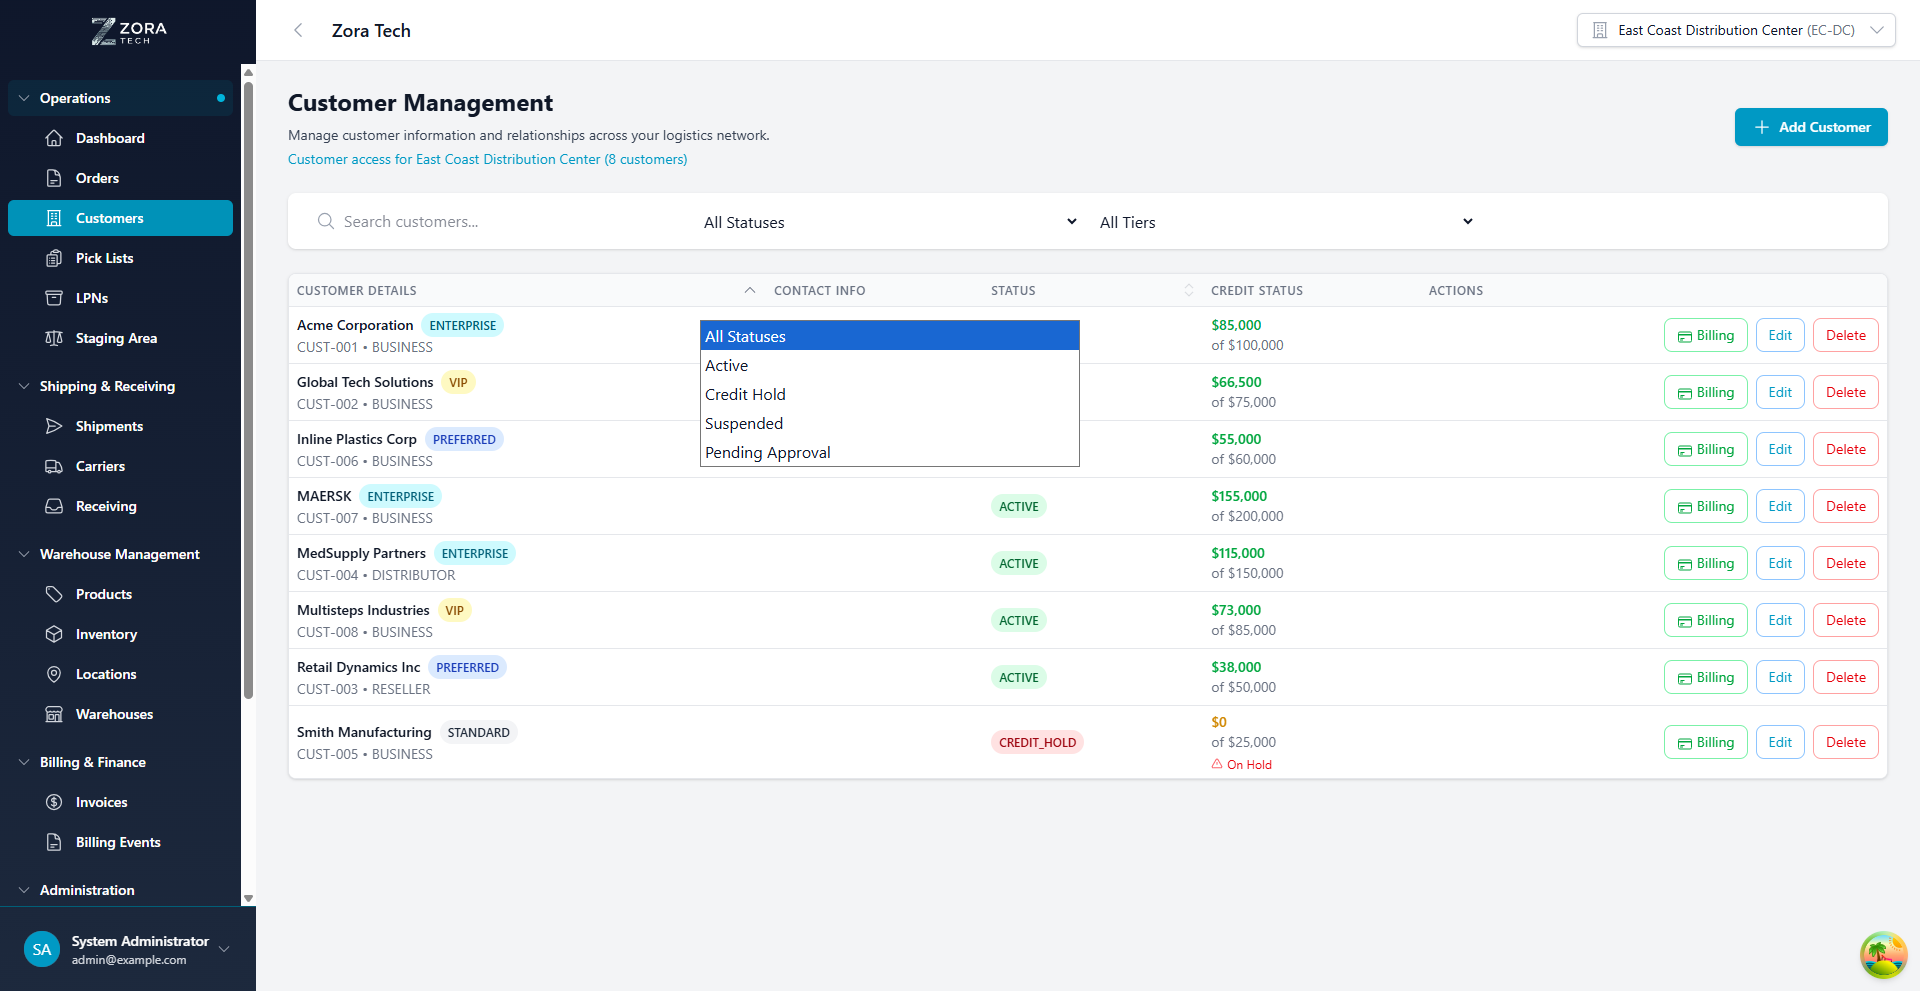Open the Carriers page
Viewport: 1920px width, 991px height.
pyautogui.click(x=103, y=466)
